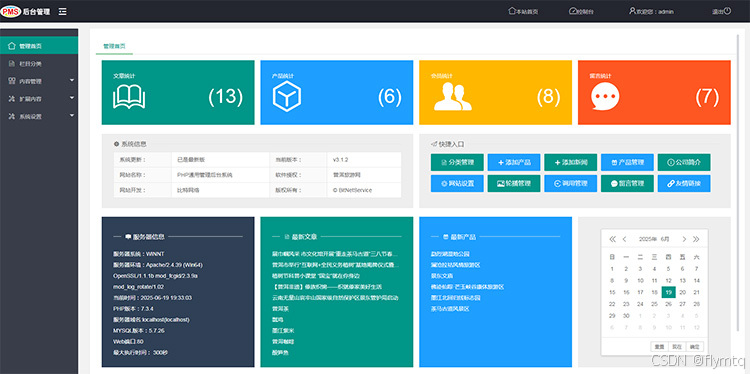Expand the 扩展内容 sidebar arrow
Screen dimensions: 750x374
(72, 98)
